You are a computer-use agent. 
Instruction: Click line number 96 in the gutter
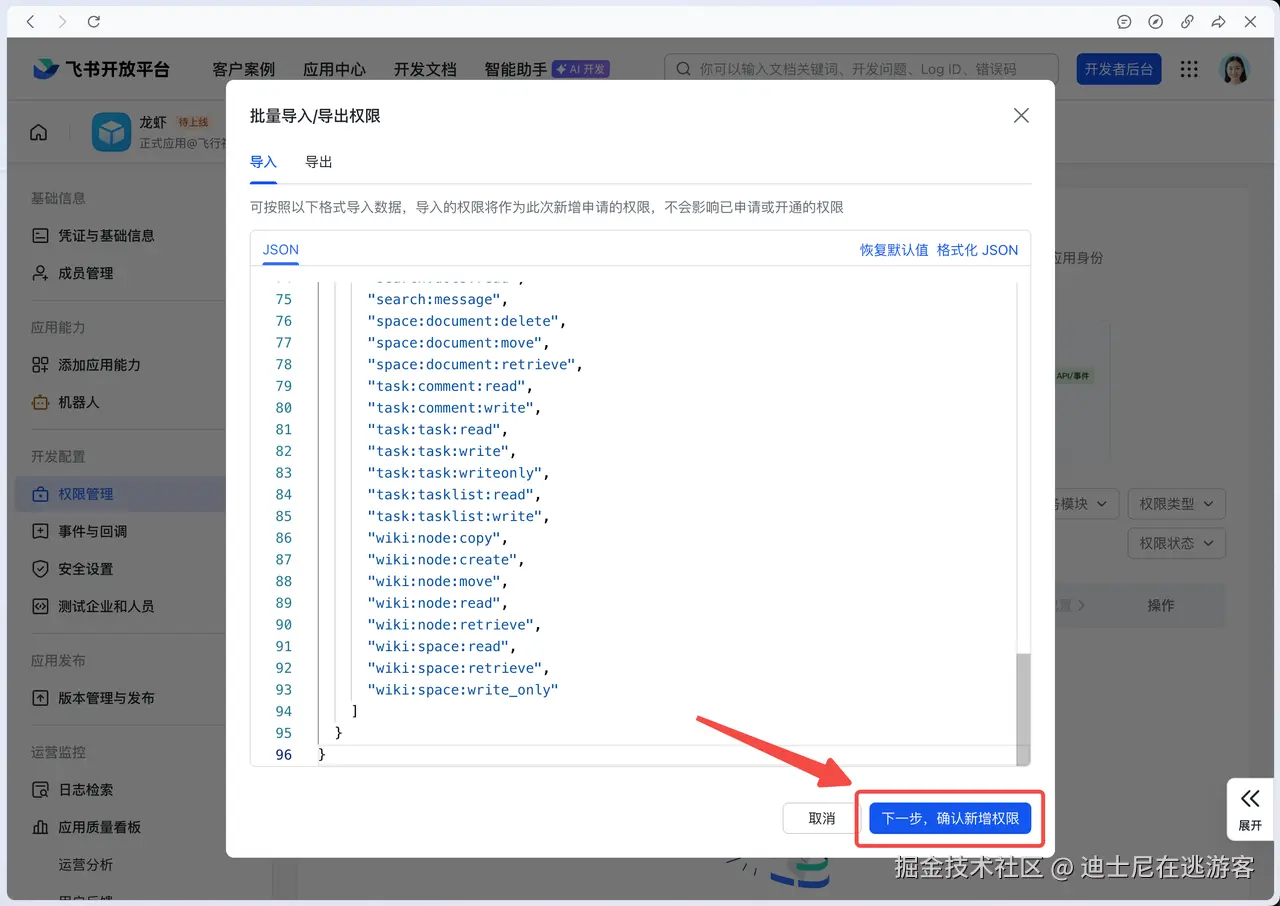point(284,755)
